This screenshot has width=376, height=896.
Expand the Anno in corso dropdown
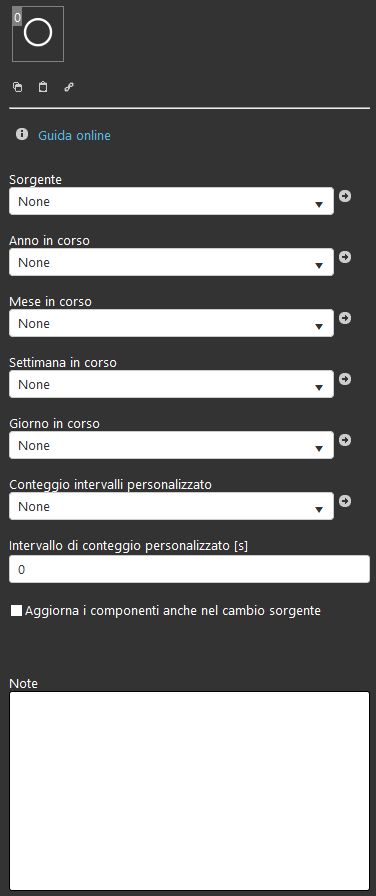pyautogui.click(x=171, y=262)
